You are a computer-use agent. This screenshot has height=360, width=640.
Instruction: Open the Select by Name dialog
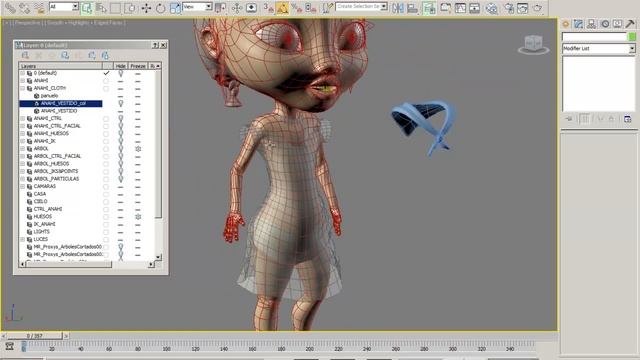pyautogui.click(x=101, y=7)
